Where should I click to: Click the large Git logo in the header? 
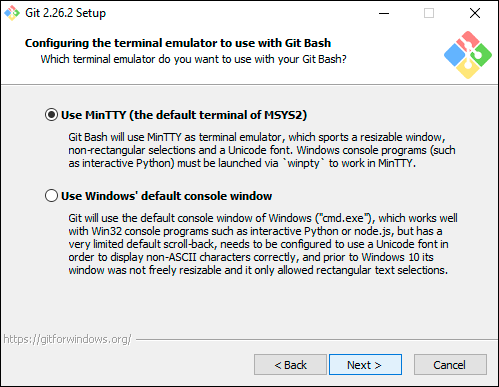[x=468, y=55]
